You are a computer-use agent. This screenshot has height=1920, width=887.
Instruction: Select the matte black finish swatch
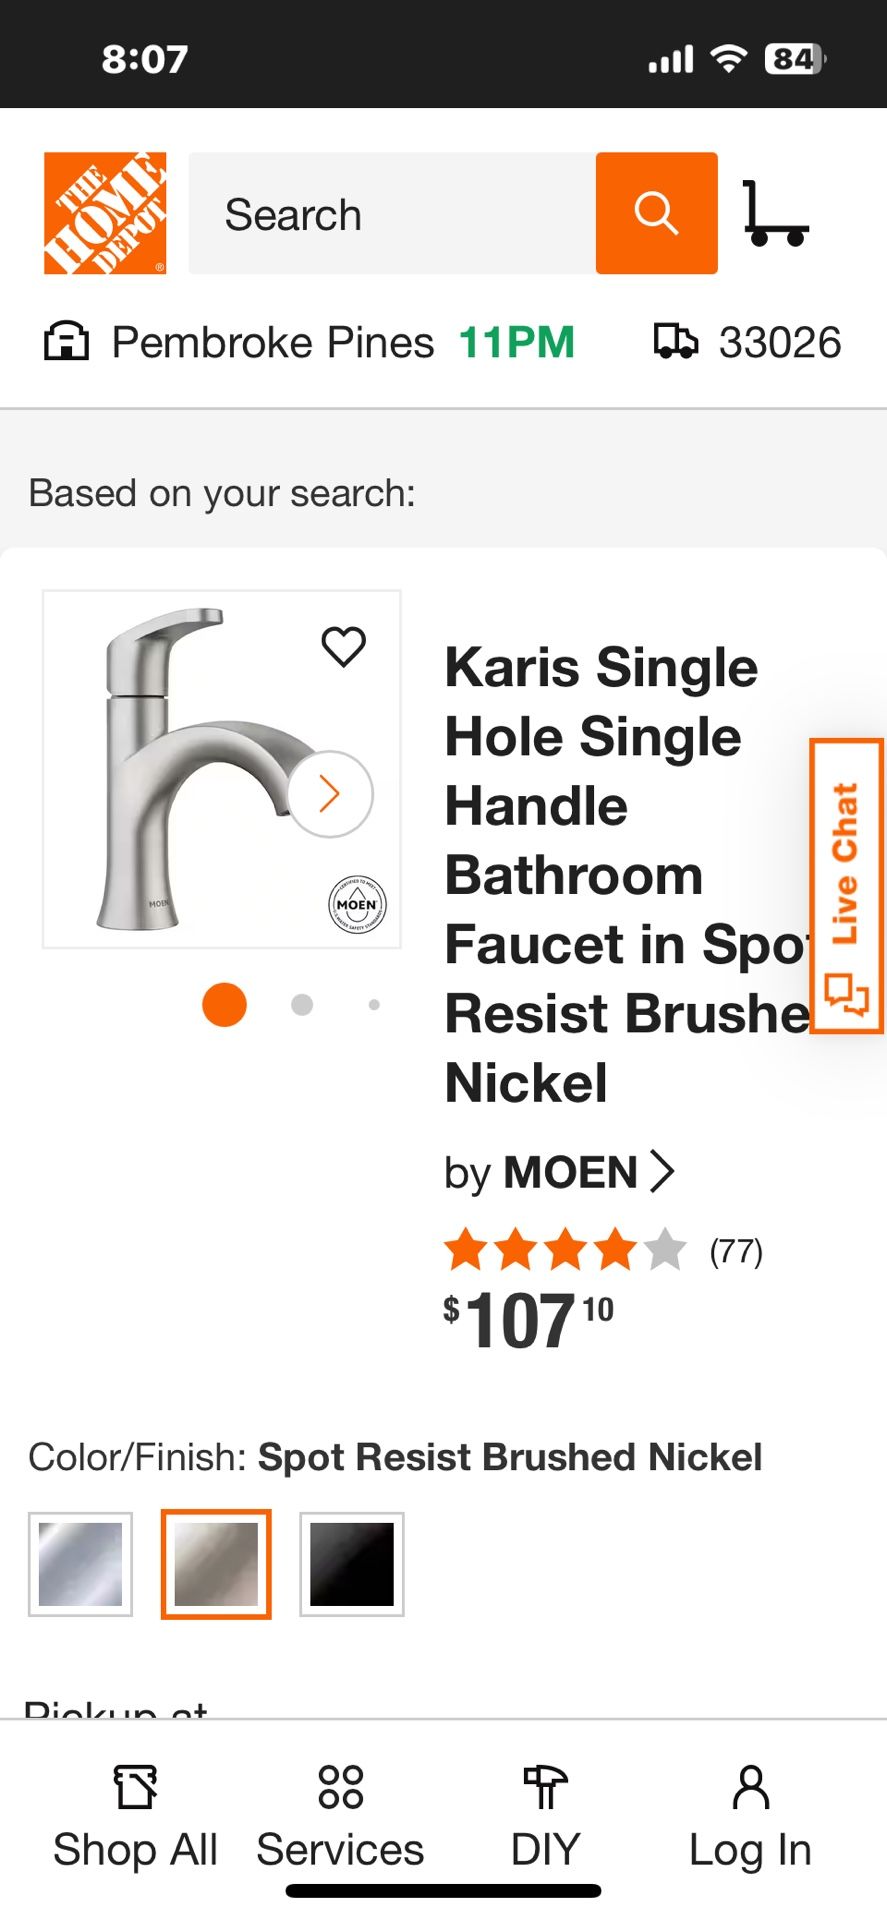tap(352, 1564)
